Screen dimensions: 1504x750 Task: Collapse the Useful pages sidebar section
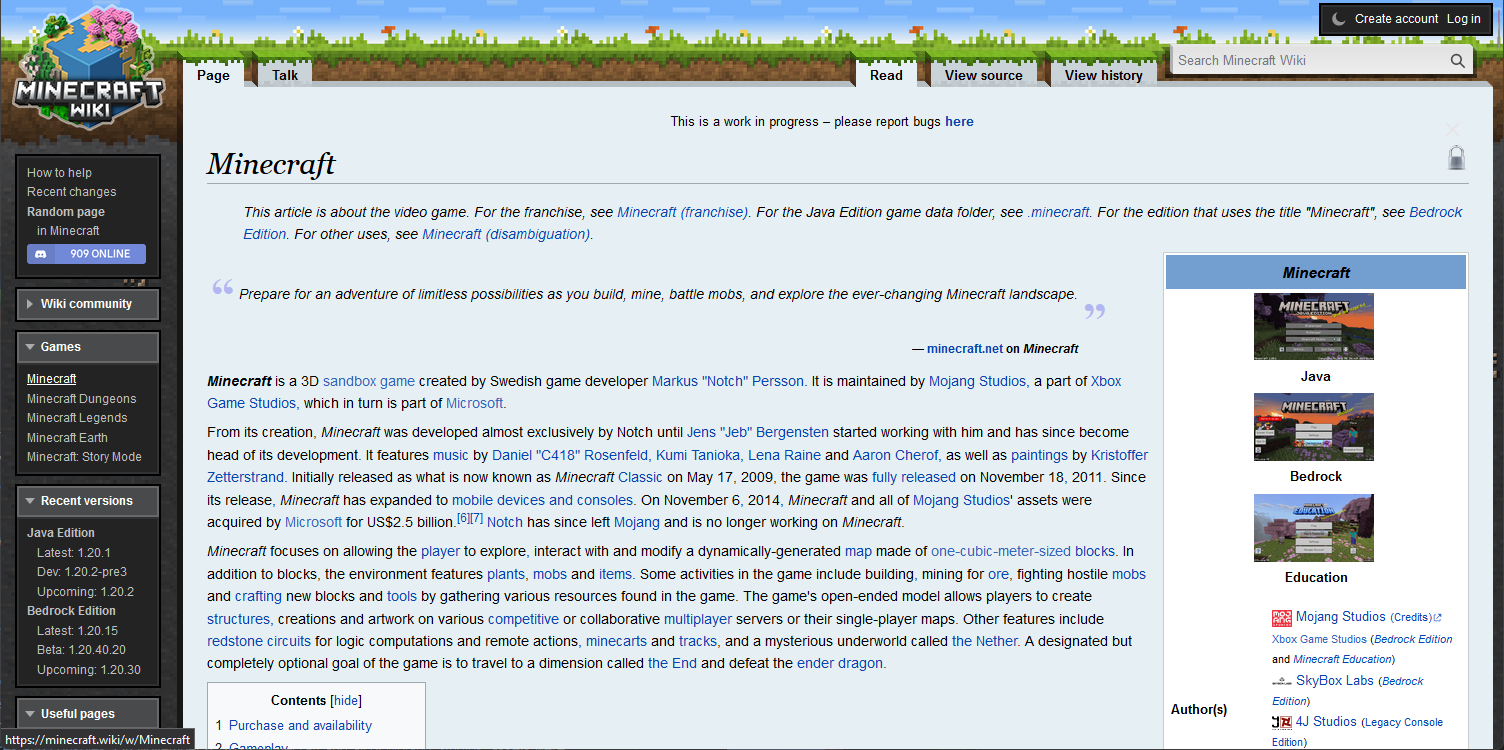(88, 714)
